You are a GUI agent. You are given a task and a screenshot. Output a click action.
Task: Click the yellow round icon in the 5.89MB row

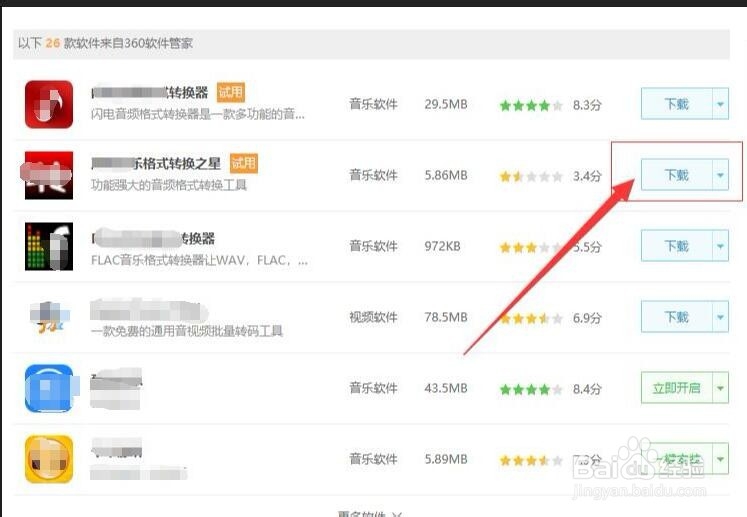point(49,459)
